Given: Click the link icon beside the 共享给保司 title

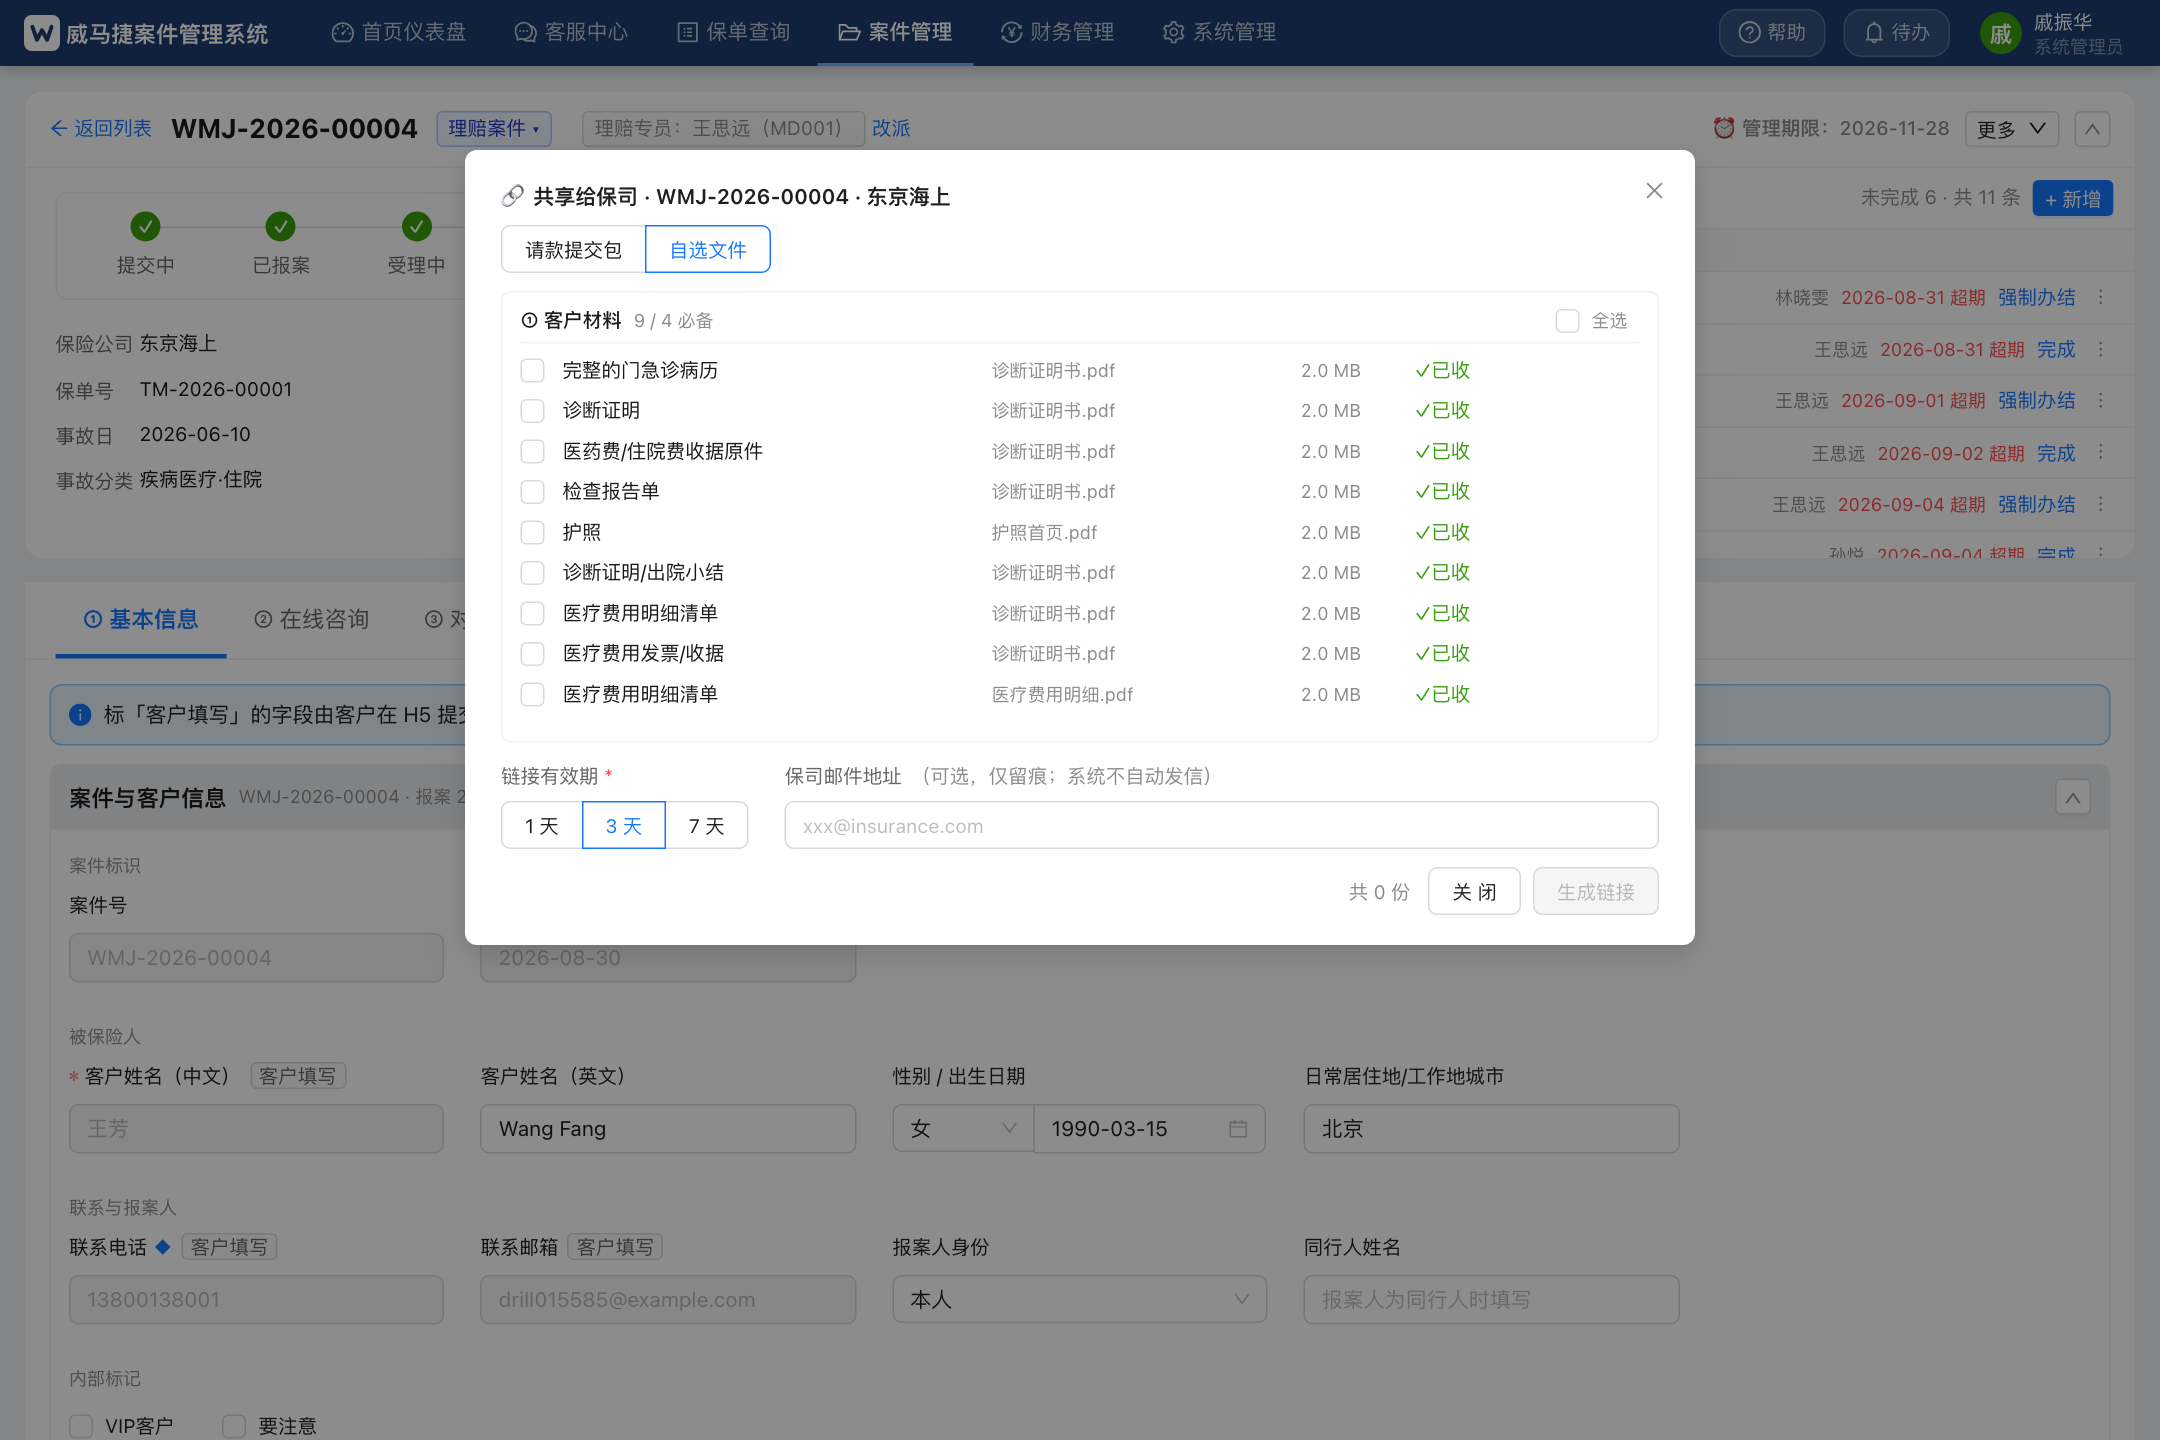Looking at the screenshot, I should point(513,196).
